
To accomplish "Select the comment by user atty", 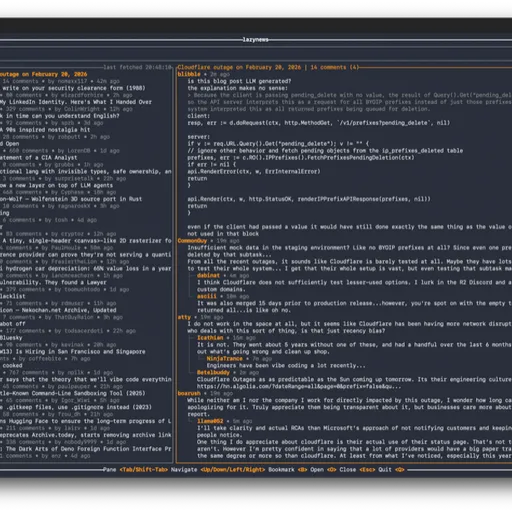I will tap(184, 317).
